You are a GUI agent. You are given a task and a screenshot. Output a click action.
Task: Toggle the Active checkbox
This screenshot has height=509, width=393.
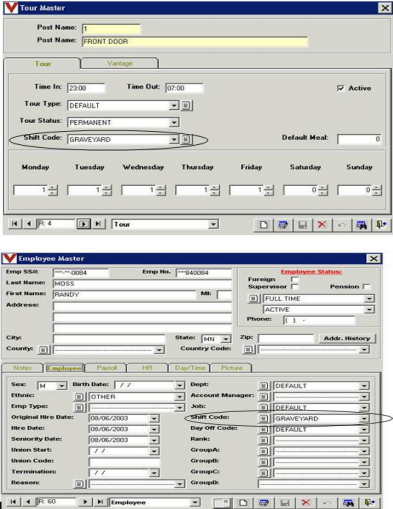(340, 88)
